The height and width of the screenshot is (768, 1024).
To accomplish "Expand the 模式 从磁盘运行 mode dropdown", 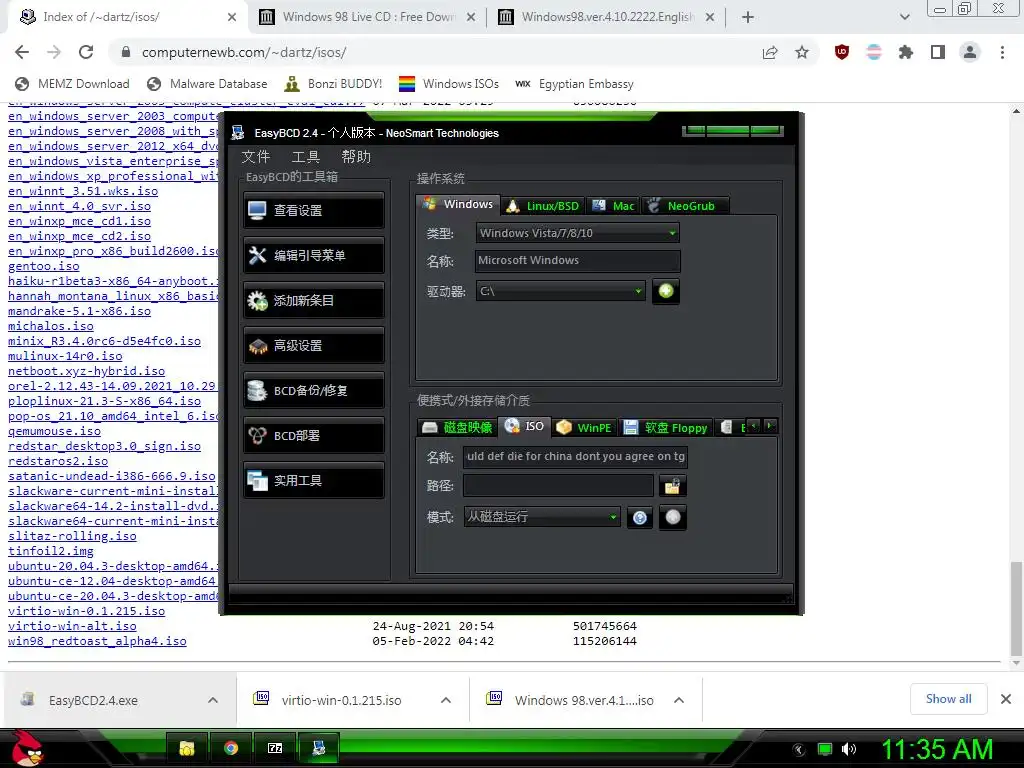I will [541, 517].
